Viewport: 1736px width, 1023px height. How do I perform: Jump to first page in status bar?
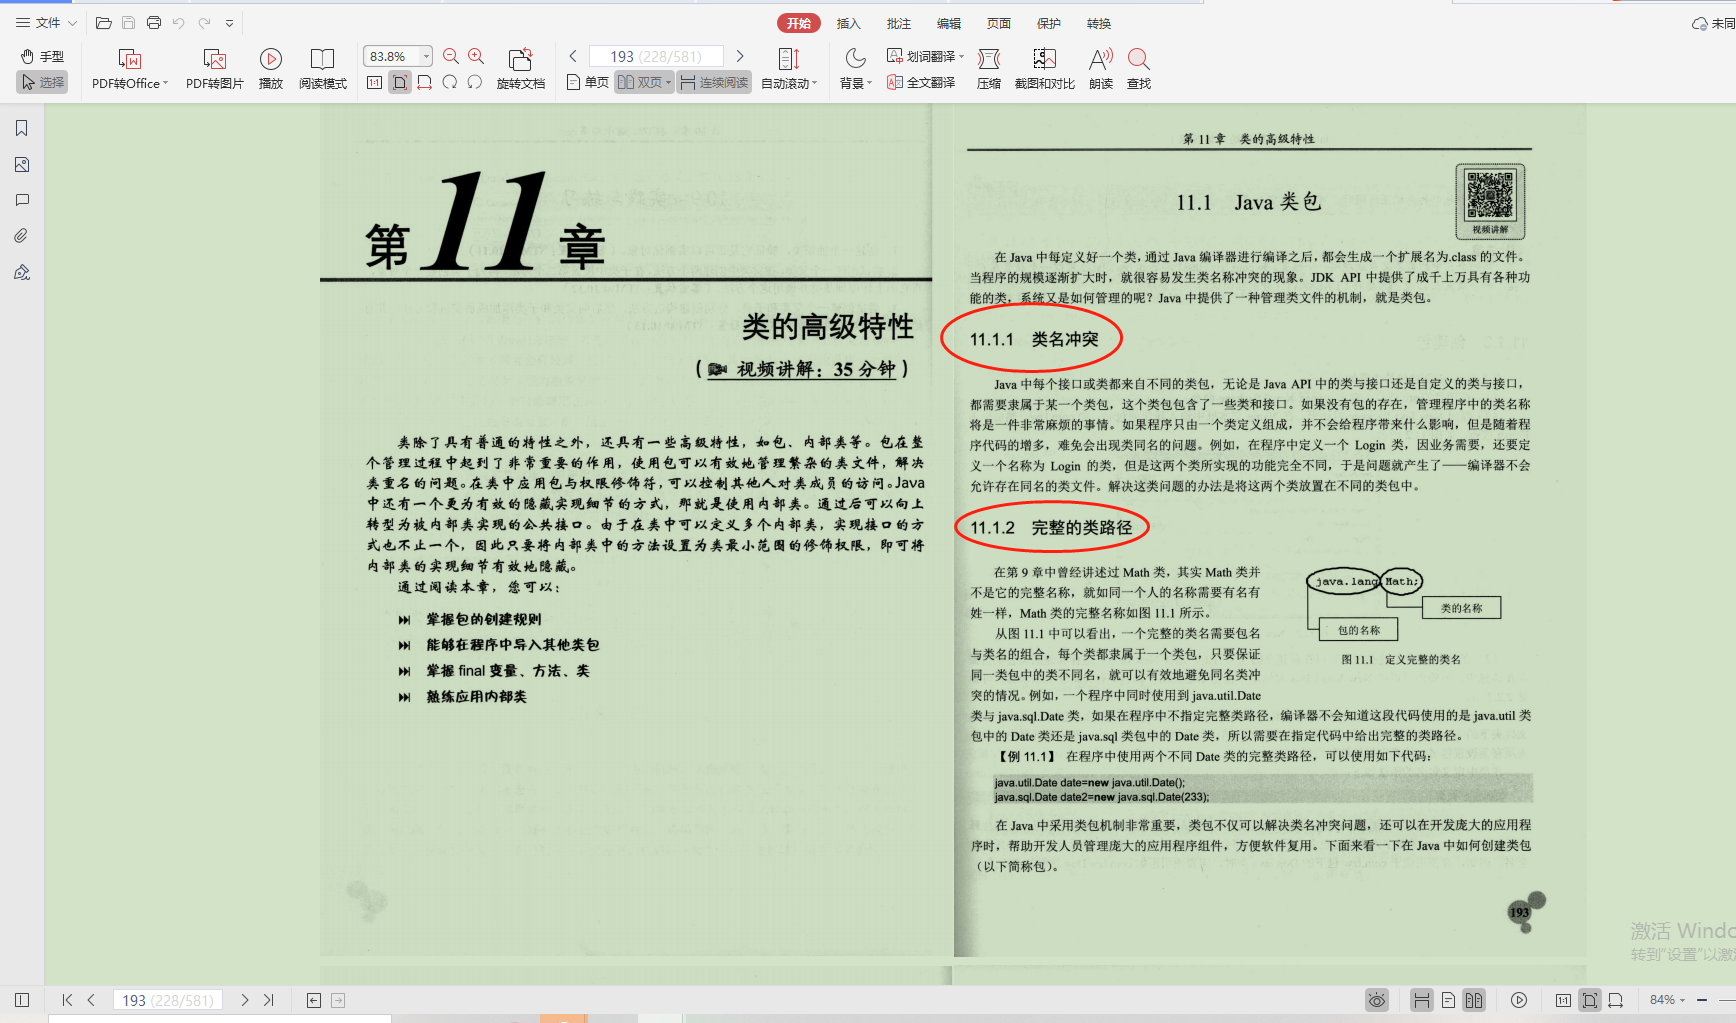pyautogui.click(x=67, y=1000)
